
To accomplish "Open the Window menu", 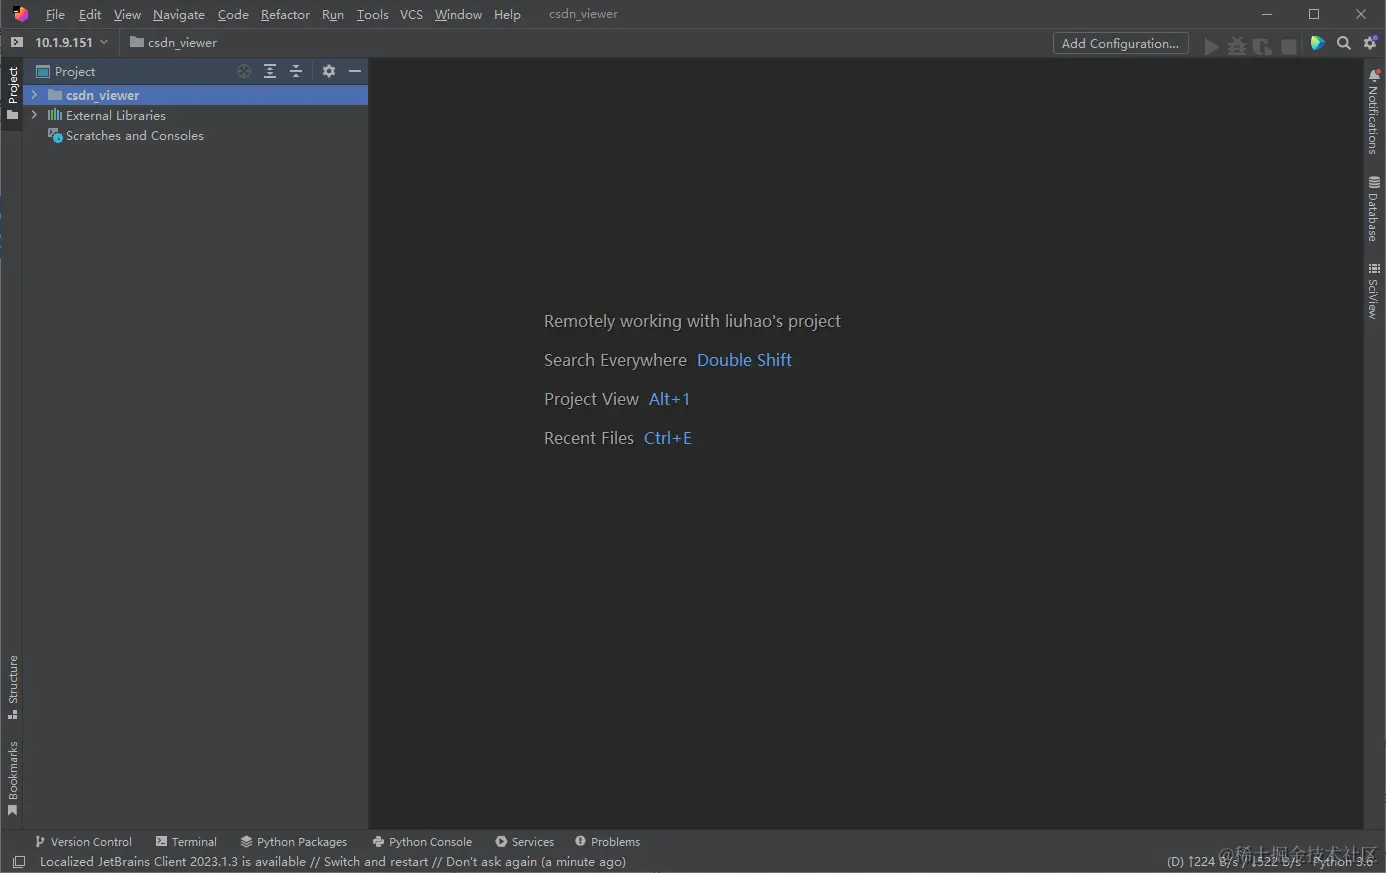I will 458,14.
